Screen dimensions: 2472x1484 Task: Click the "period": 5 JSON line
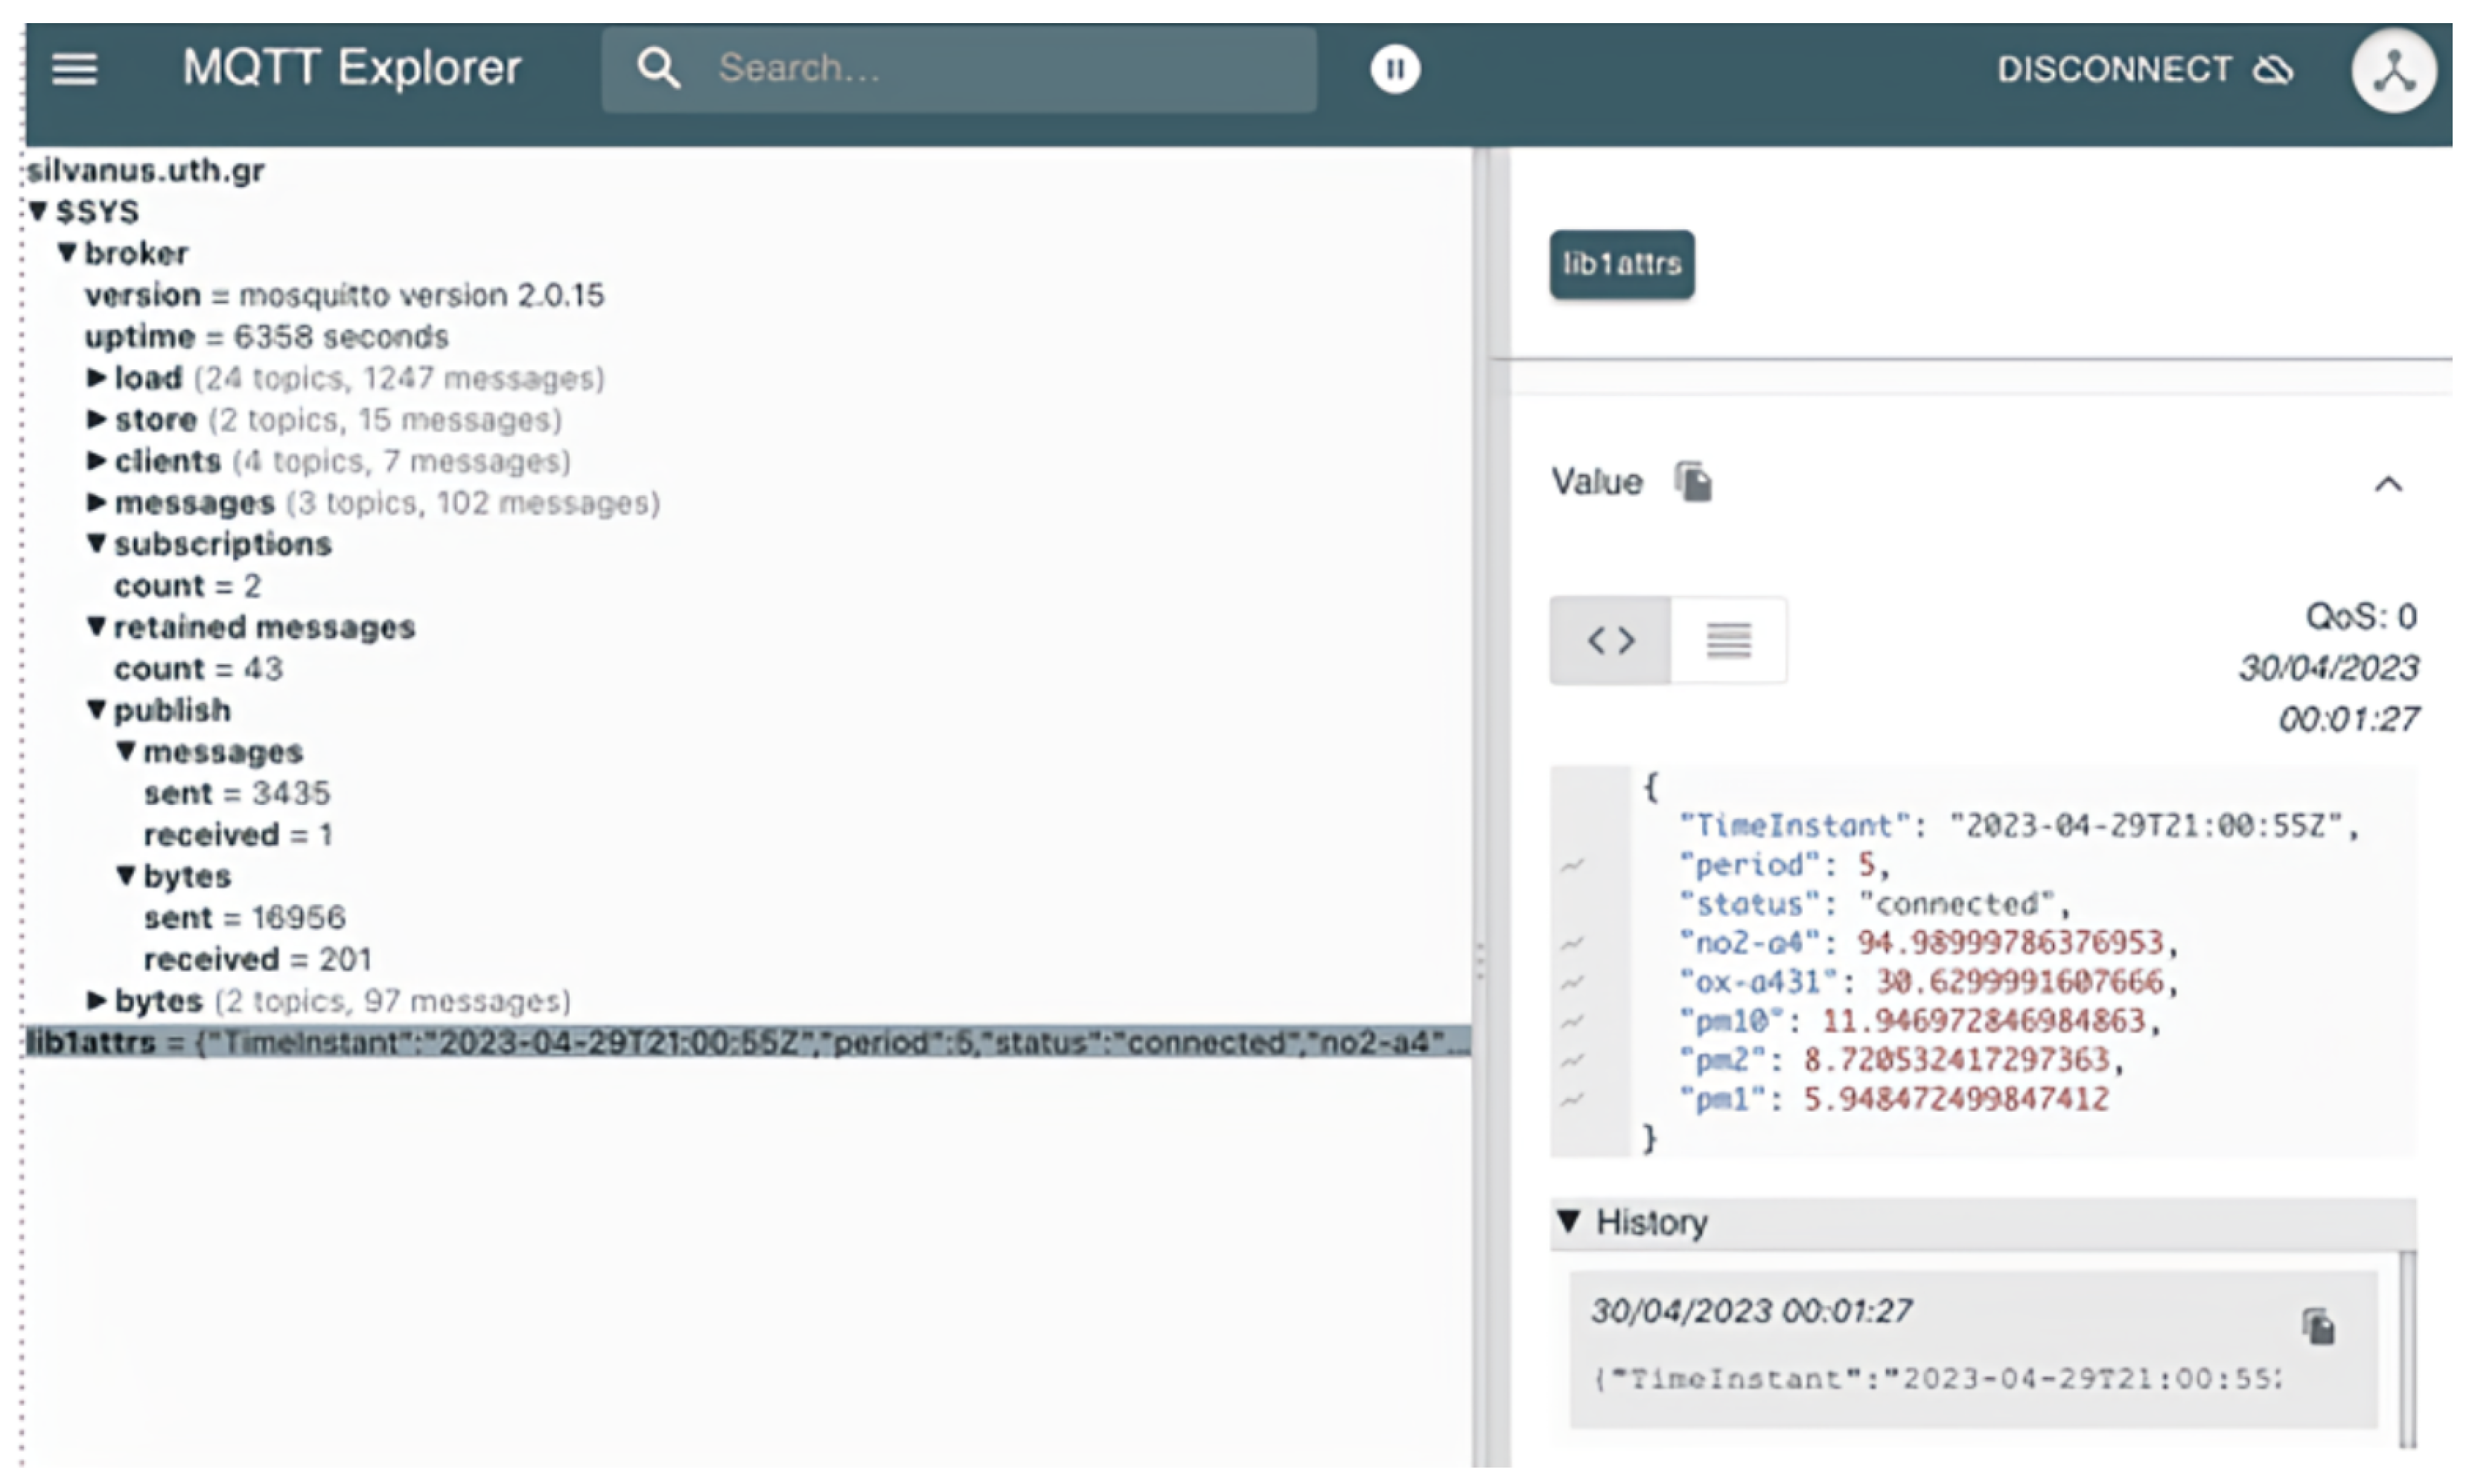1784,864
